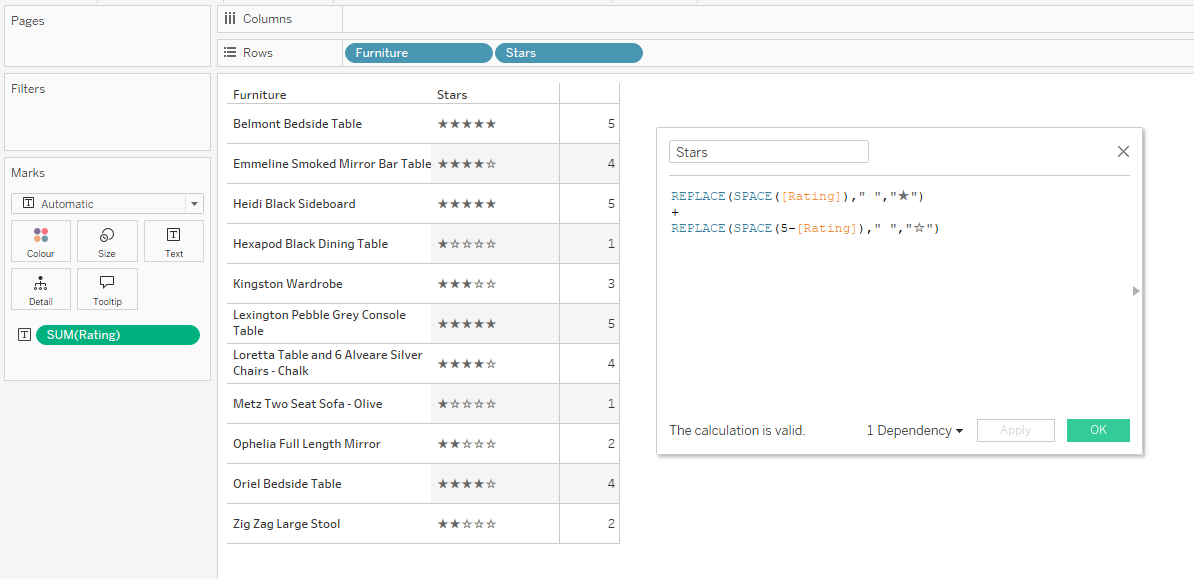
Task: Click the Filters shelf label
Action: (x=28, y=89)
